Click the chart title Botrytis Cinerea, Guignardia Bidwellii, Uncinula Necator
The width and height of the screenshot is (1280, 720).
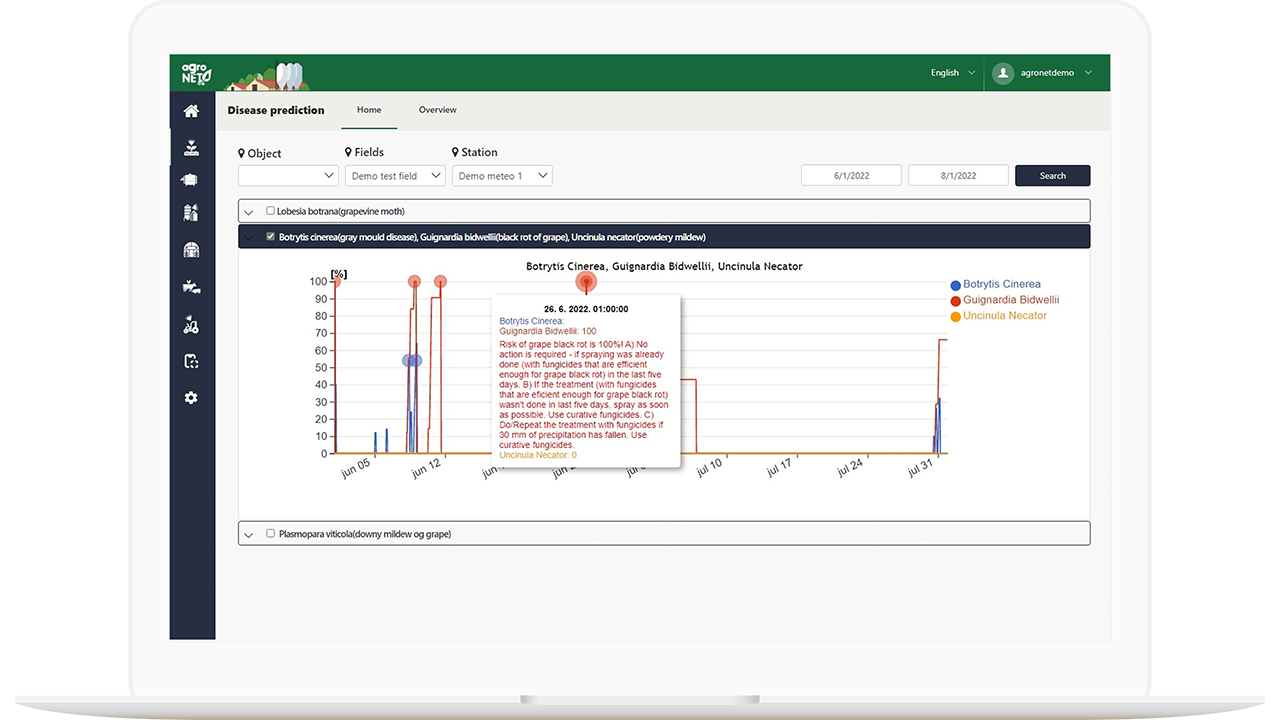point(664,266)
